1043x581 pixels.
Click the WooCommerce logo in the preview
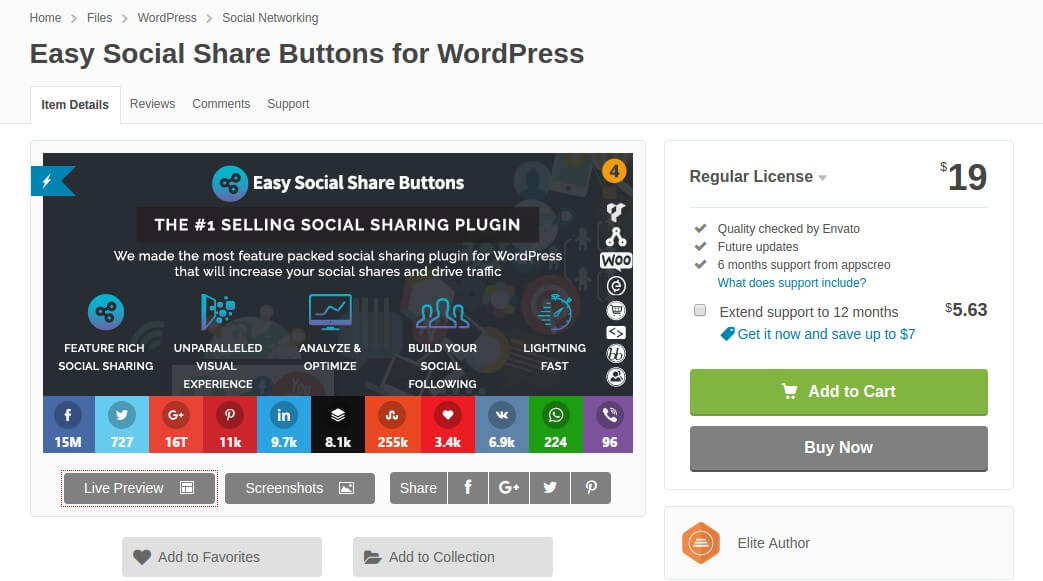pos(616,260)
